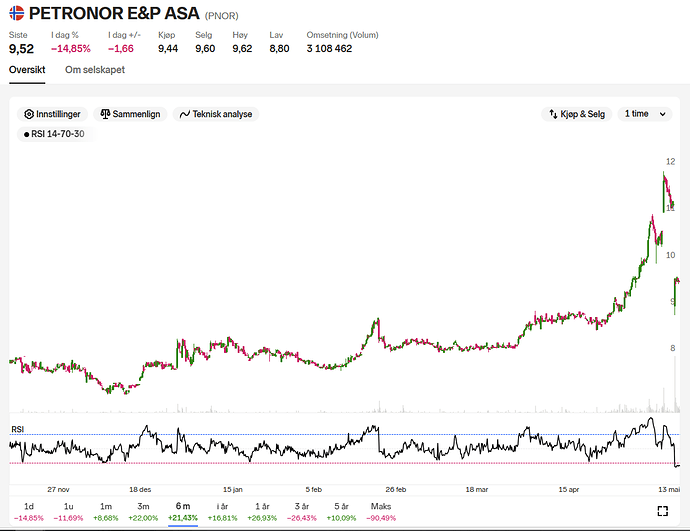Click the 12 price axis label
Viewport: 690px width, 531px height.
coord(670,162)
